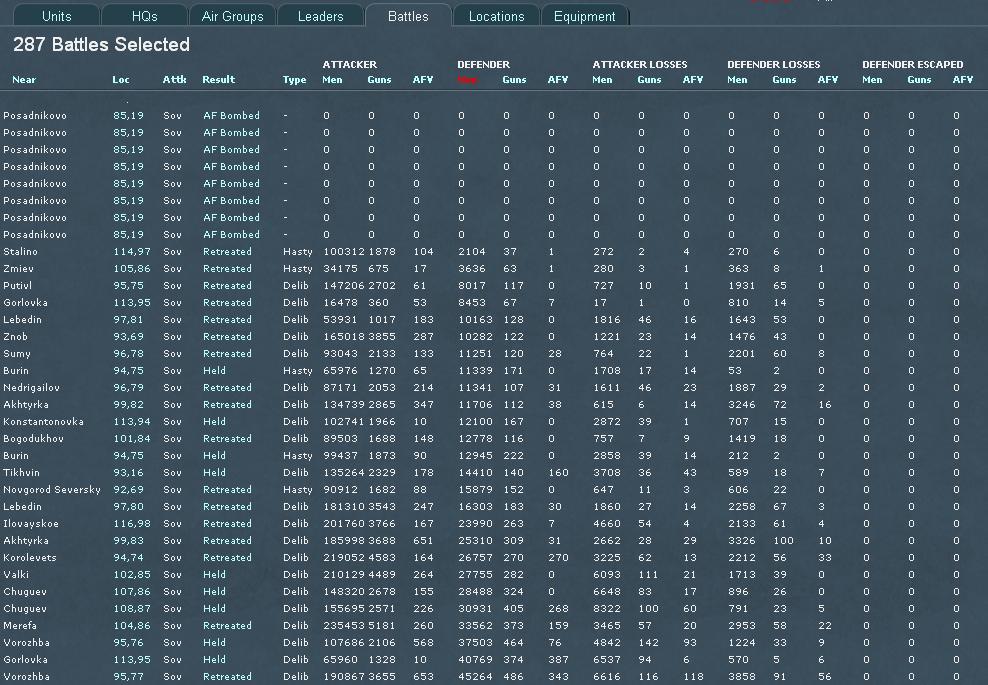This screenshot has height=685, width=988.
Task: Open location 107,86 for Chuguev
Action: pyautogui.click(x=132, y=592)
